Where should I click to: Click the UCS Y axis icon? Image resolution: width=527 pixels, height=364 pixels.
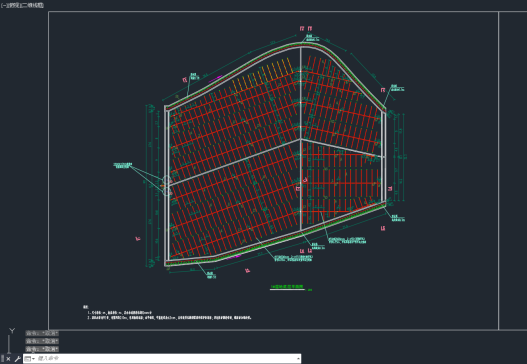click(12, 331)
